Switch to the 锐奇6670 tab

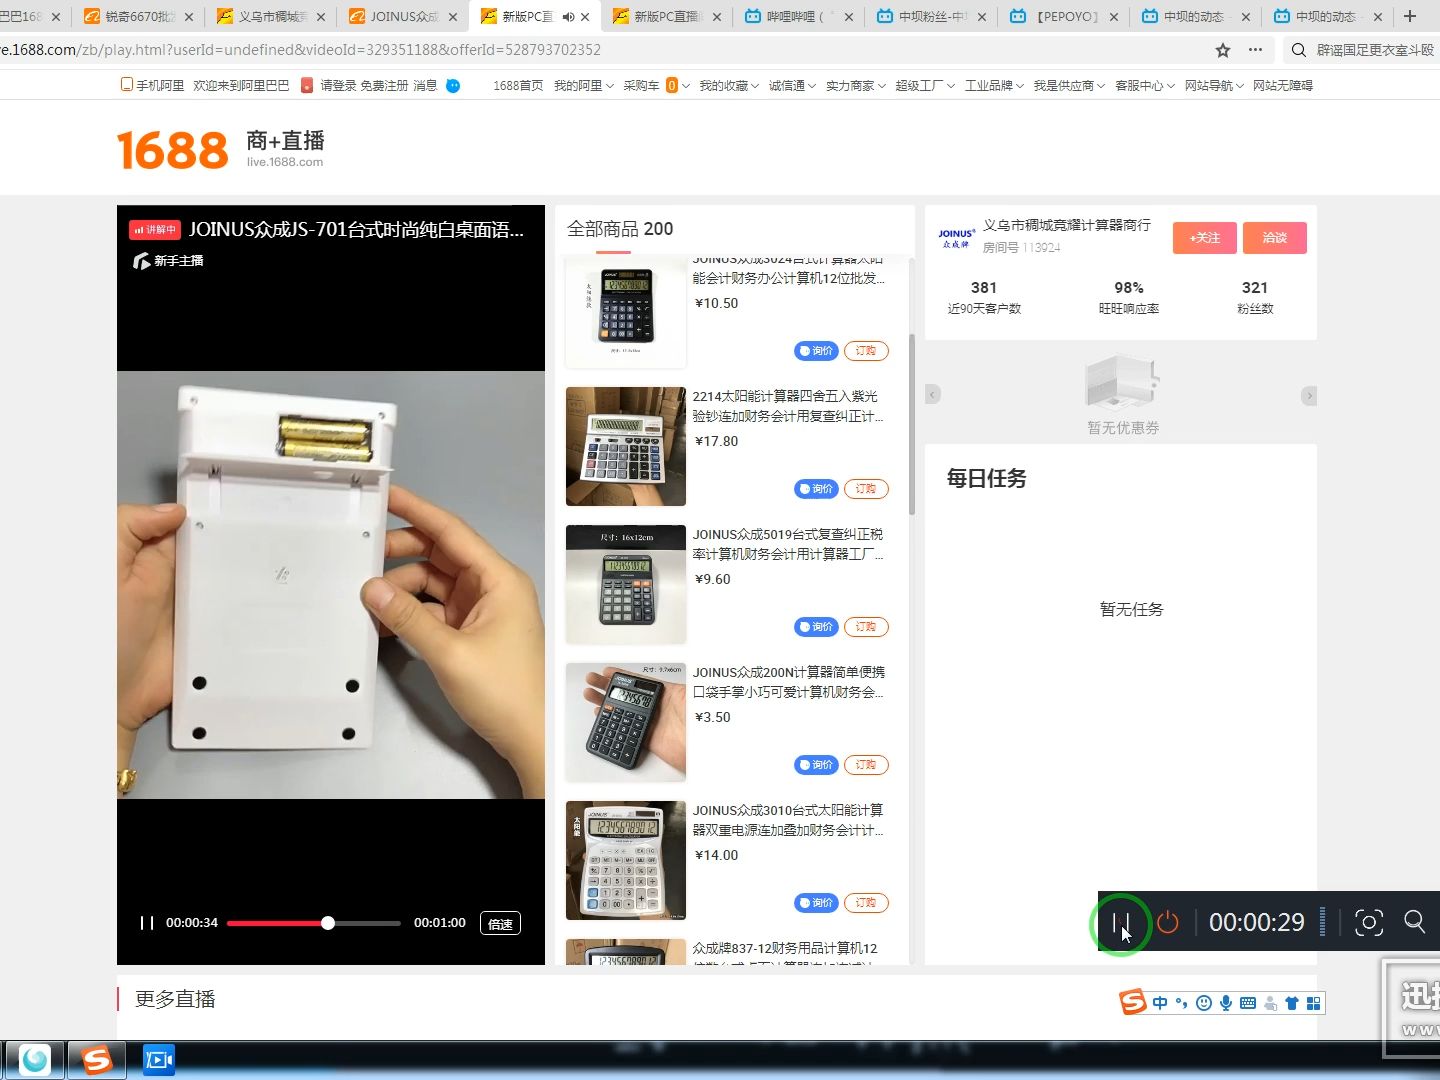tap(139, 17)
